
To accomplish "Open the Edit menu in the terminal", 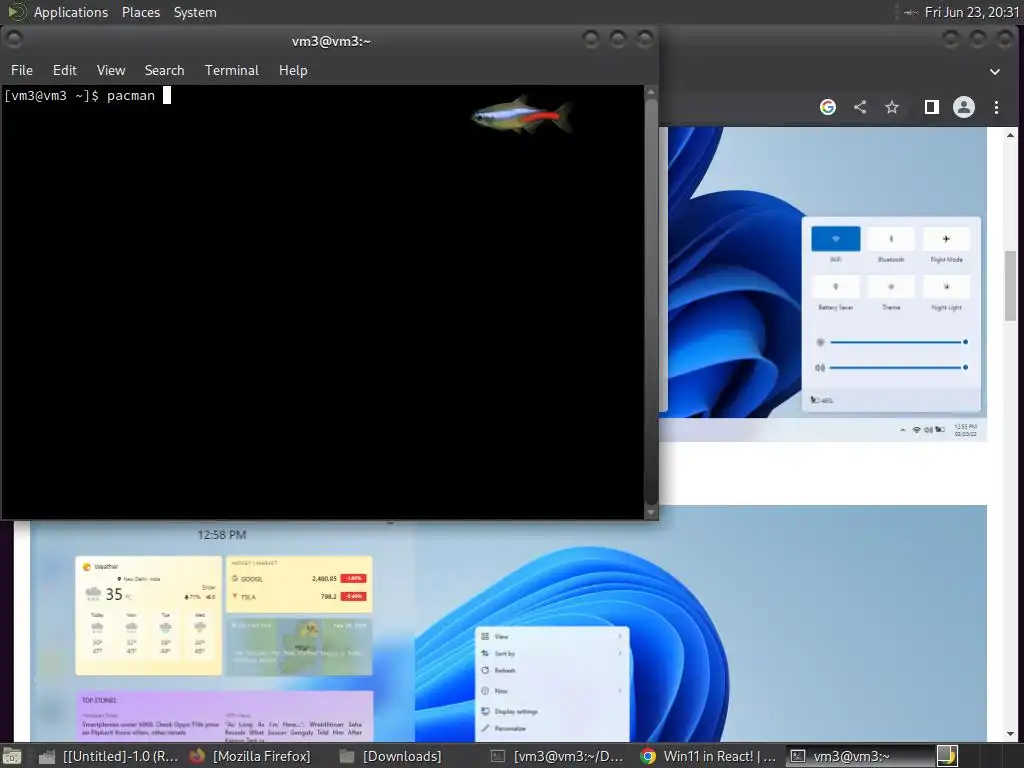I will (x=65, y=70).
